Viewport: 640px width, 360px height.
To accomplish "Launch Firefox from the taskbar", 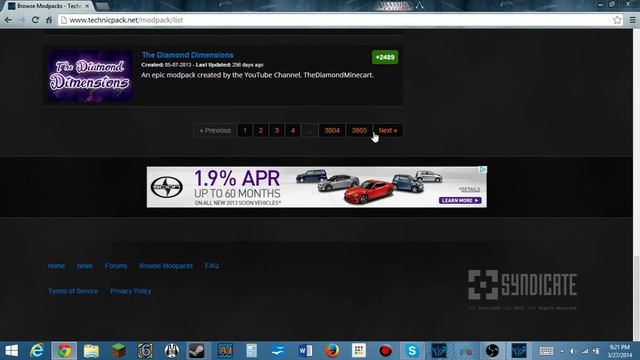I will tap(332, 351).
